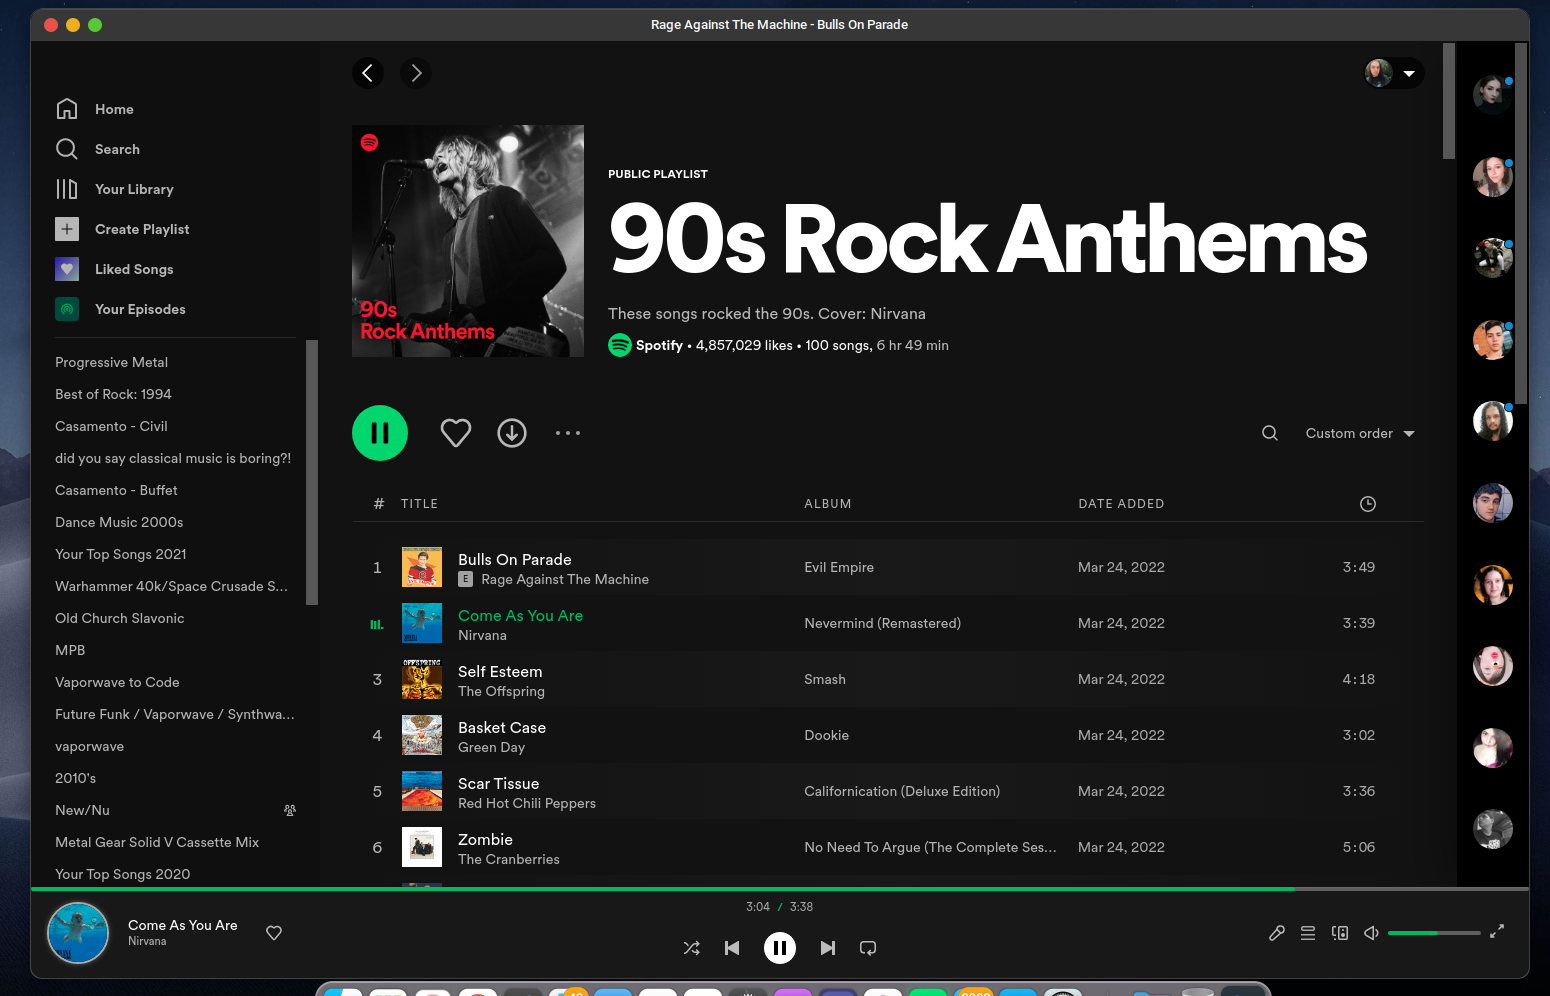Image resolution: width=1550 pixels, height=996 pixels.
Task: Search within the playlist
Action: tap(1269, 433)
